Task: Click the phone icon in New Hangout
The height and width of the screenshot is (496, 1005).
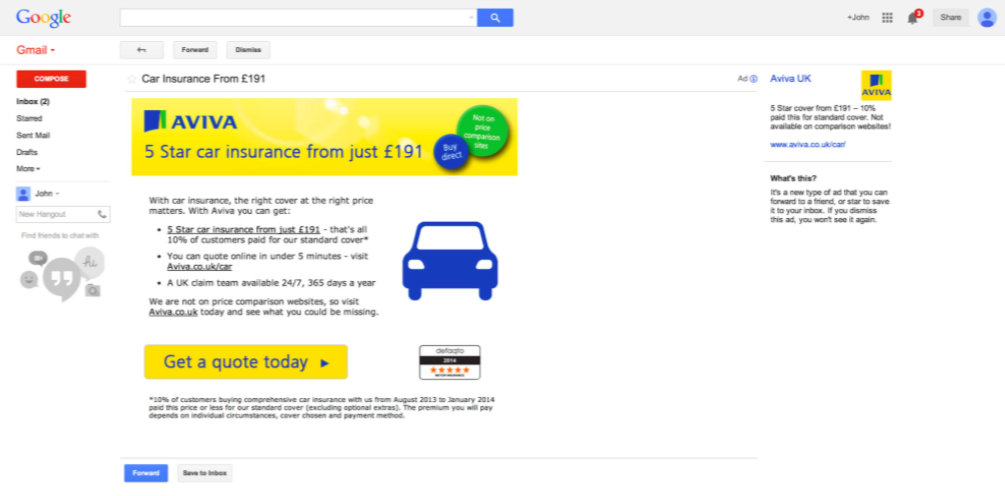Action: (102, 214)
